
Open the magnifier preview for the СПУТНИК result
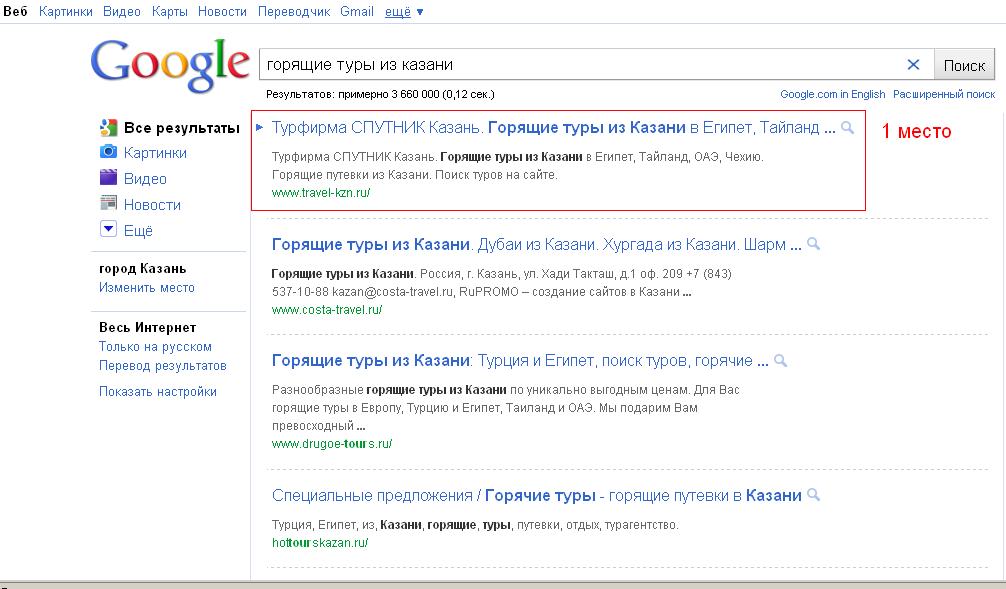pyautogui.click(x=846, y=130)
